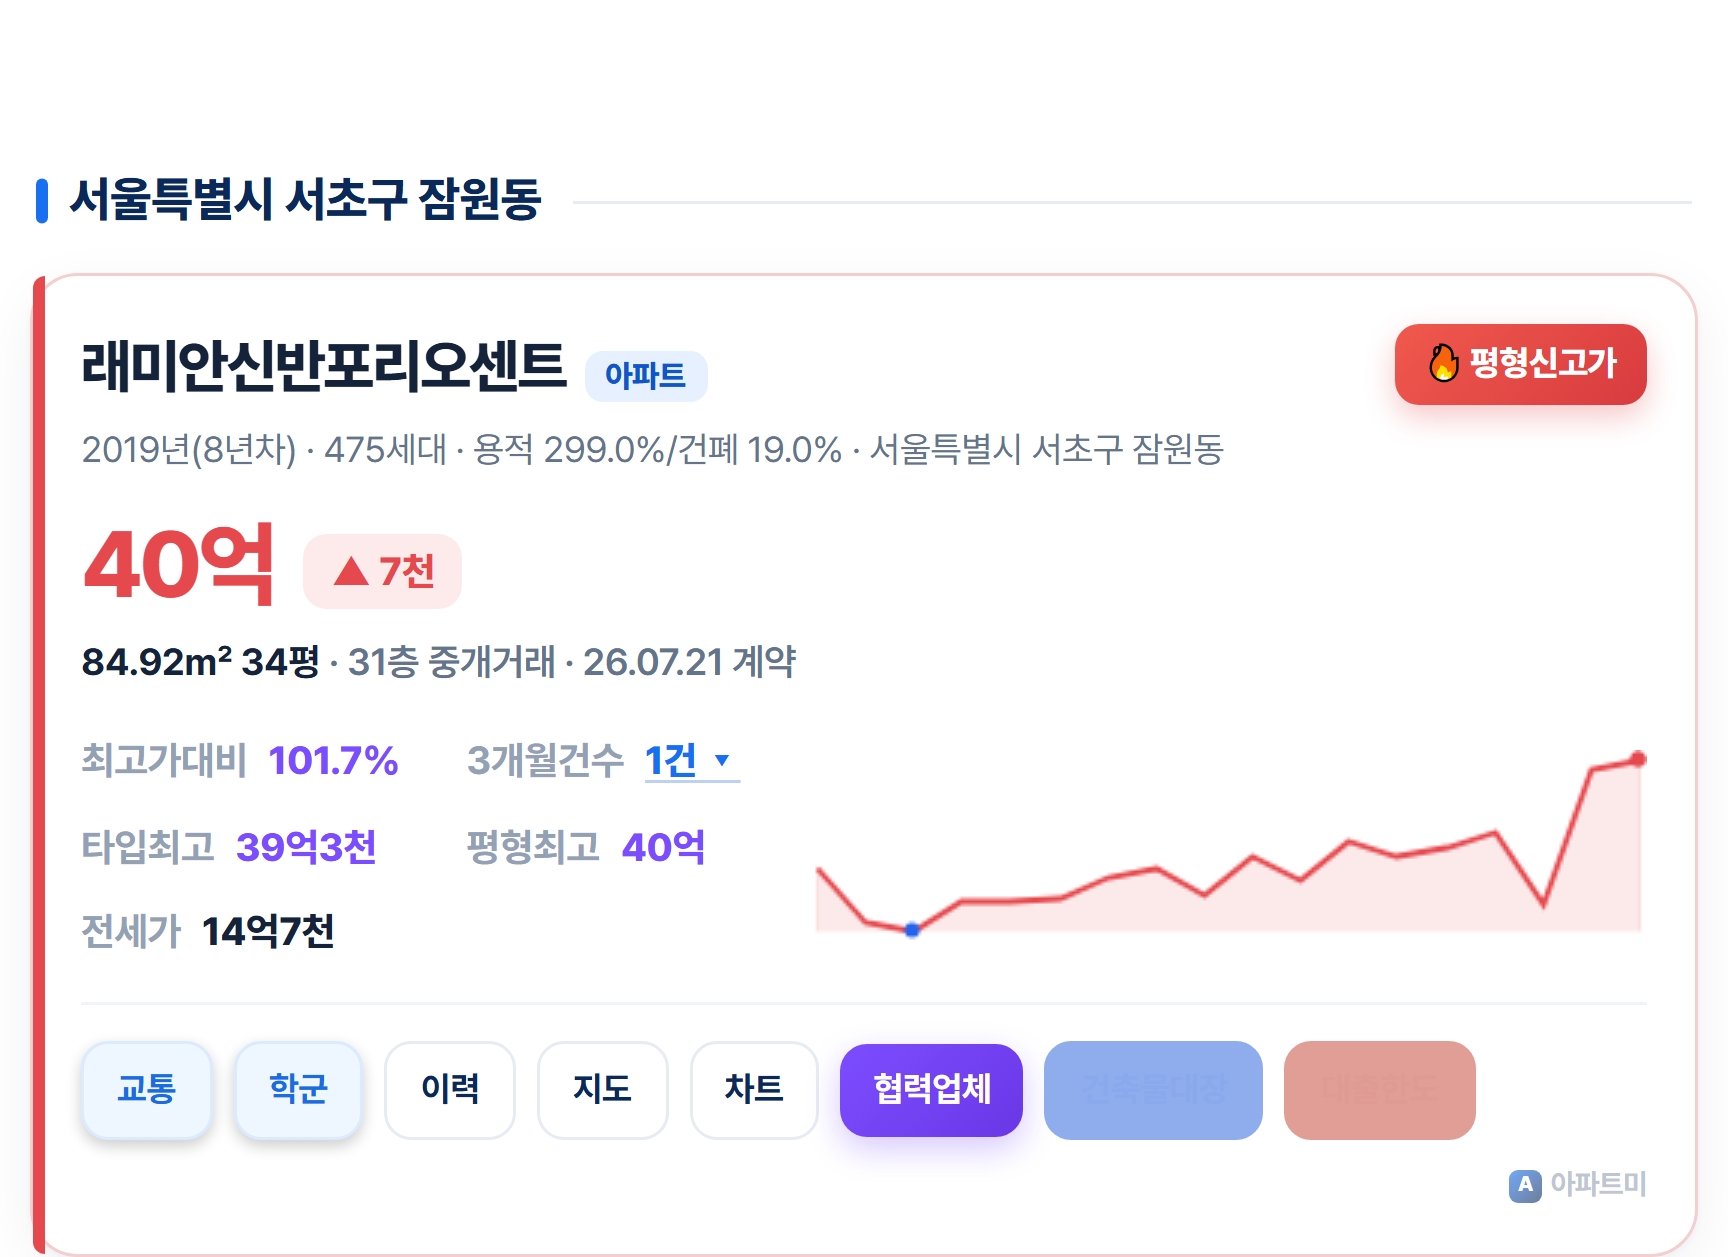
Task: Click the price trend chart area
Action: click(1229, 843)
